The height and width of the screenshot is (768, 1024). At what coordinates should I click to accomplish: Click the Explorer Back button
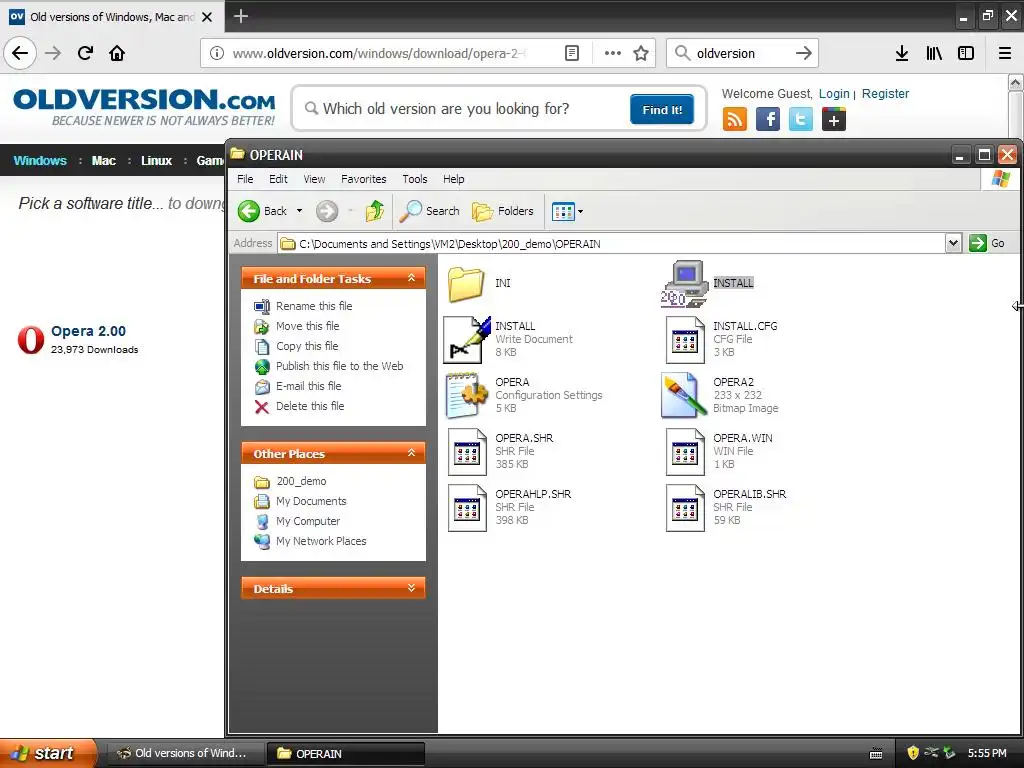pyautogui.click(x=263, y=211)
